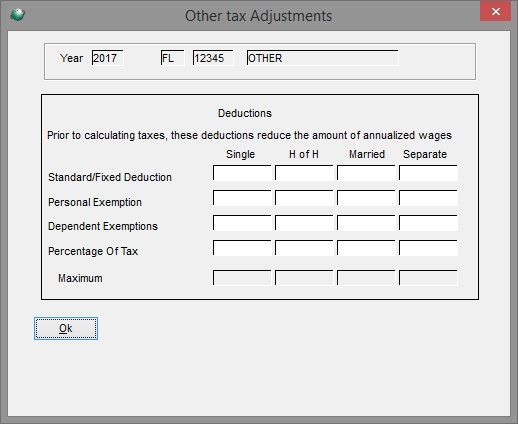Click the description field showing OTHER
This screenshot has height=424, width=518.
pos(322,58)
